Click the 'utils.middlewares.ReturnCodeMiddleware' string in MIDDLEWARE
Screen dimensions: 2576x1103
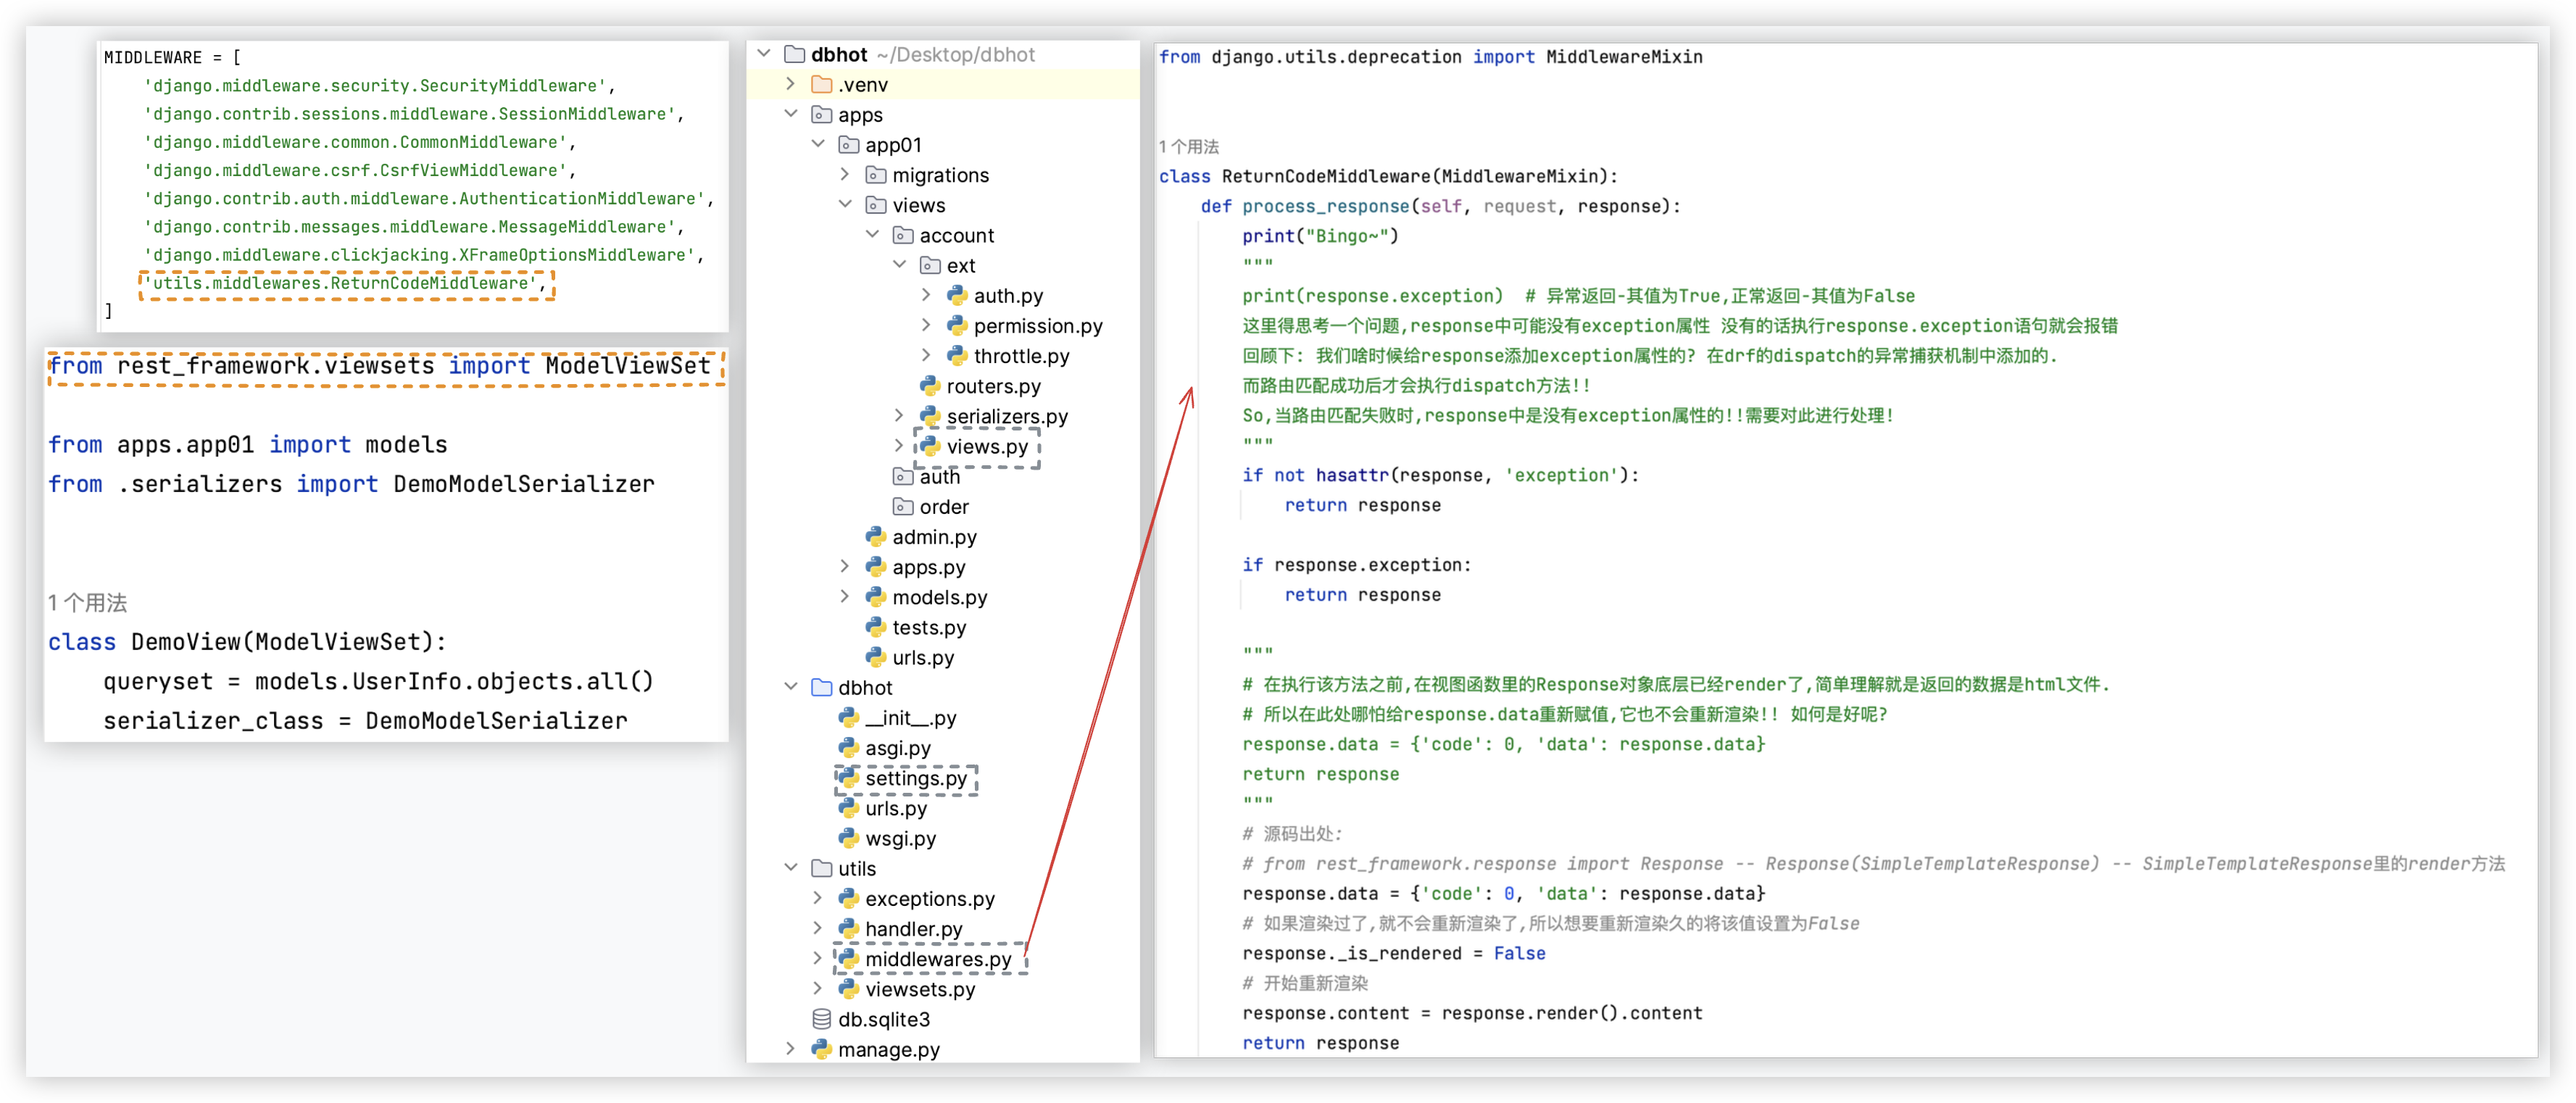click(x=340, y=283)
